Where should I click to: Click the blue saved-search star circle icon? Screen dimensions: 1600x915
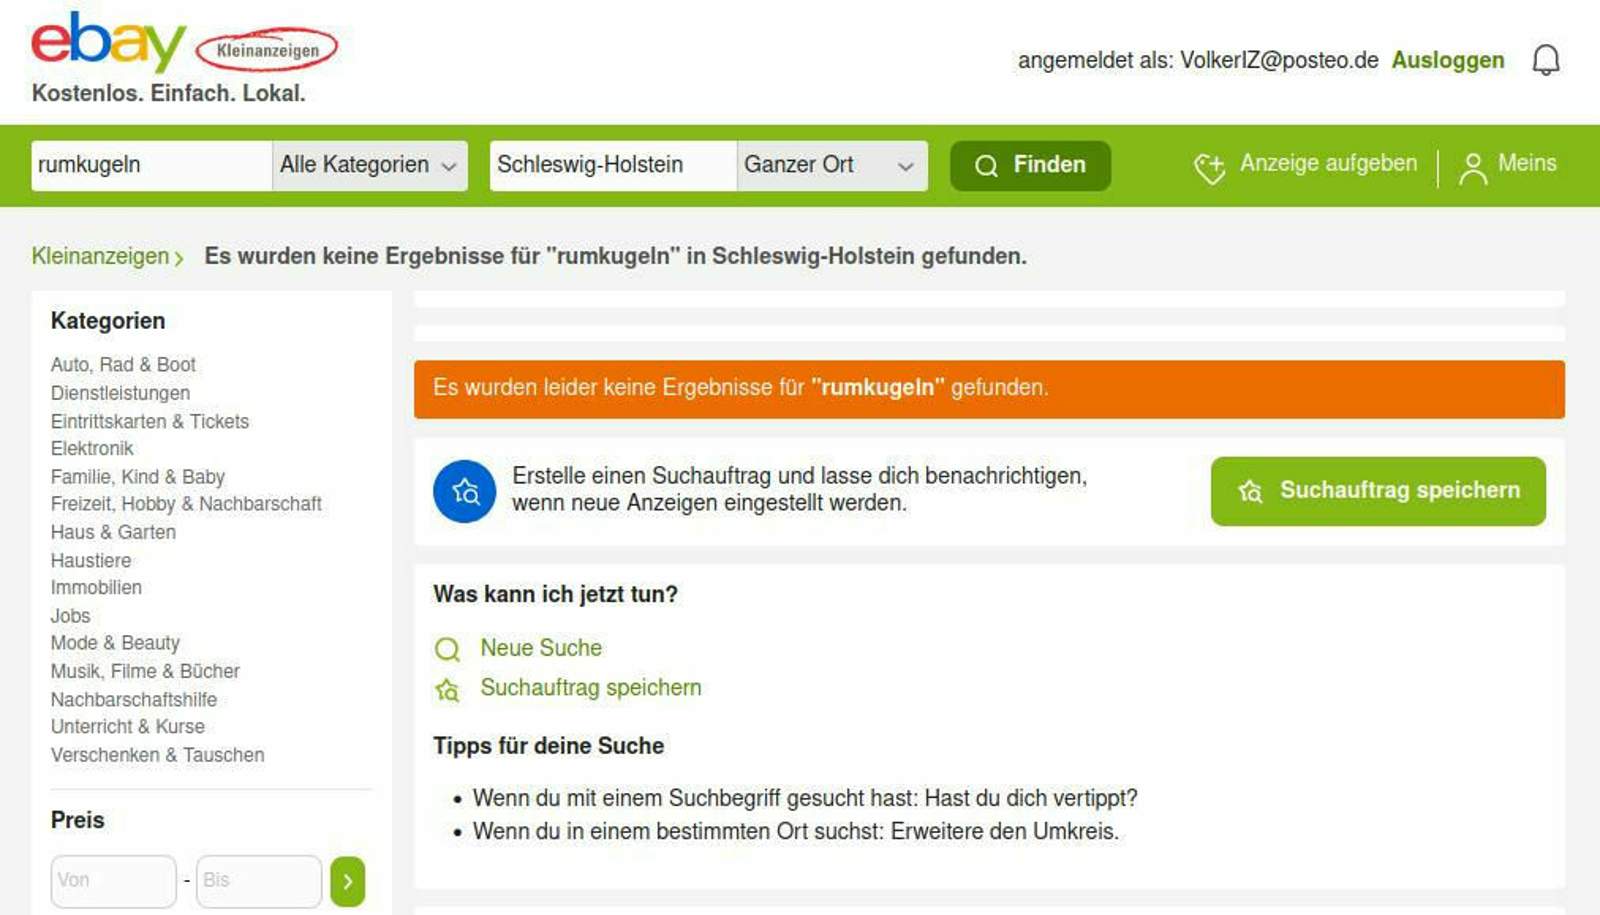464,491
